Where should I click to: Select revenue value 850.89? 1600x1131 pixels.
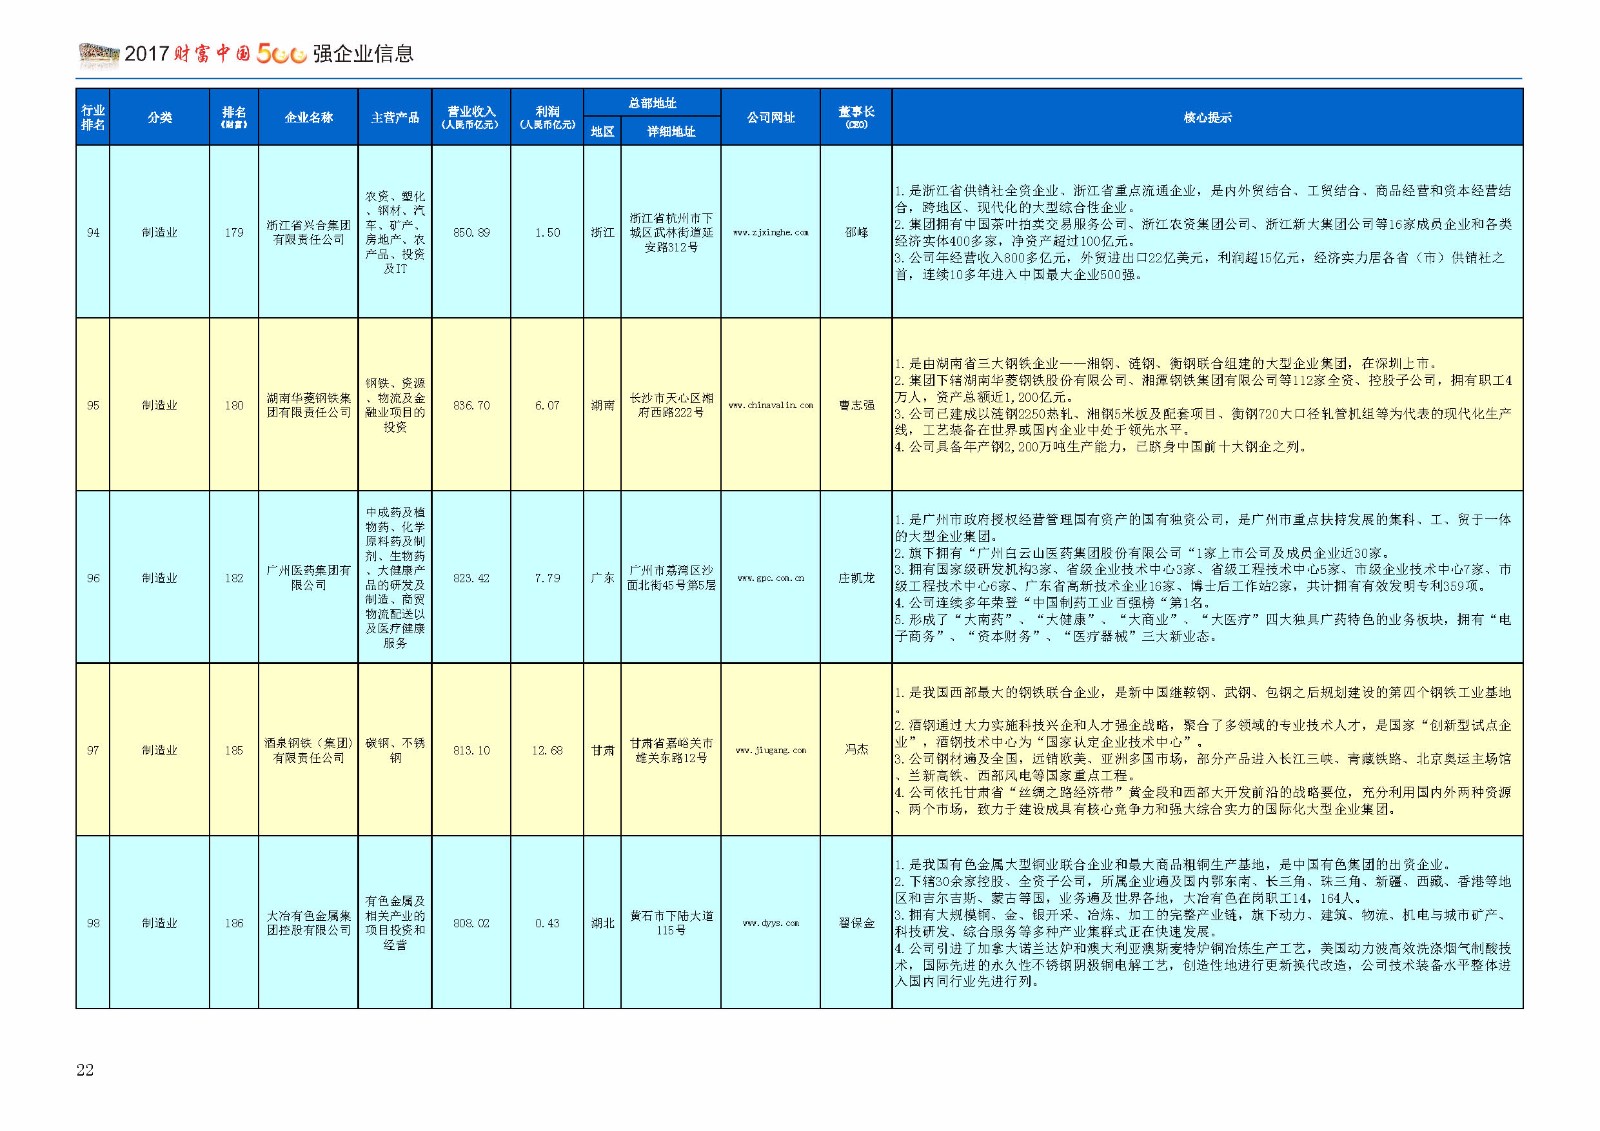(x=471, y=232)
